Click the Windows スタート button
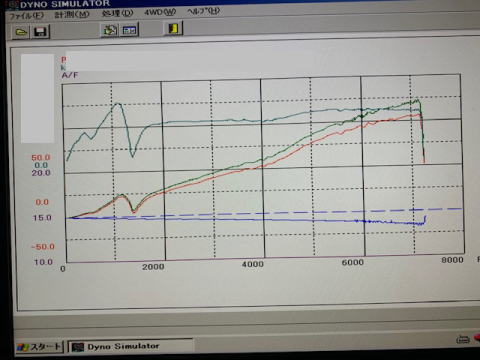The image size is (480, 360). [x=40, y=347]
